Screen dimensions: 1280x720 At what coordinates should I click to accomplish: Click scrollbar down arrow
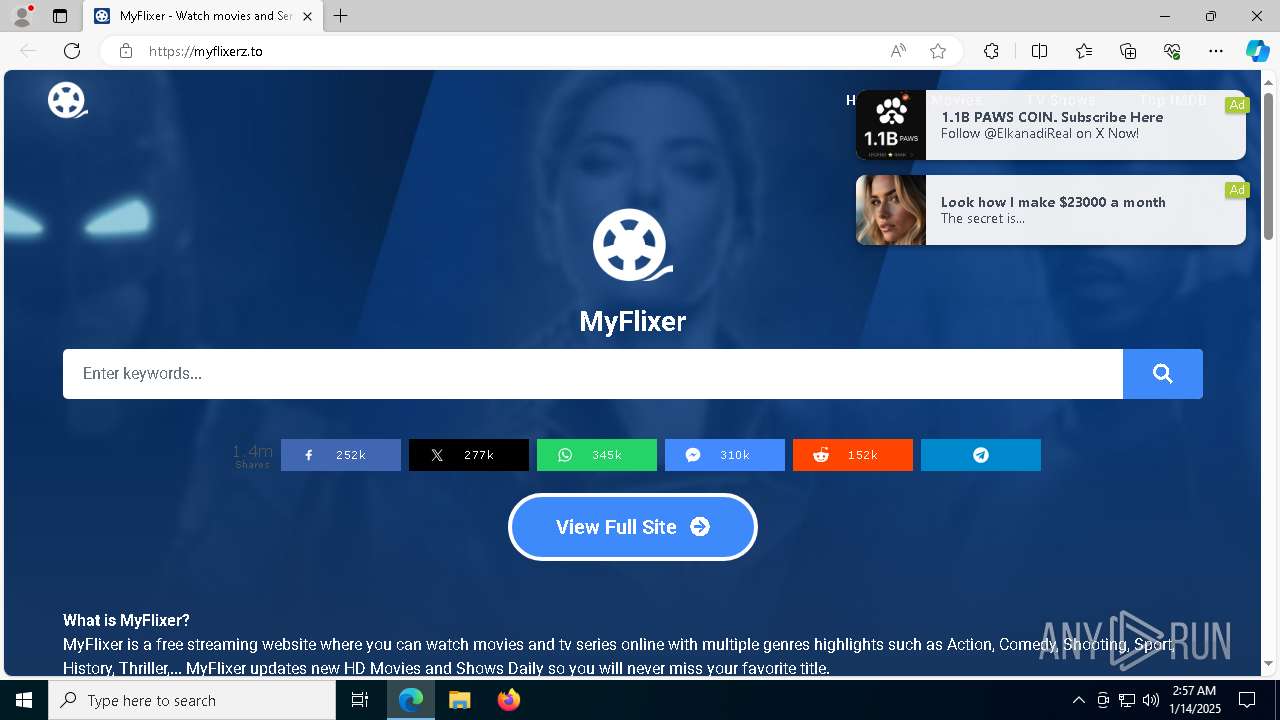[1268, 663]
